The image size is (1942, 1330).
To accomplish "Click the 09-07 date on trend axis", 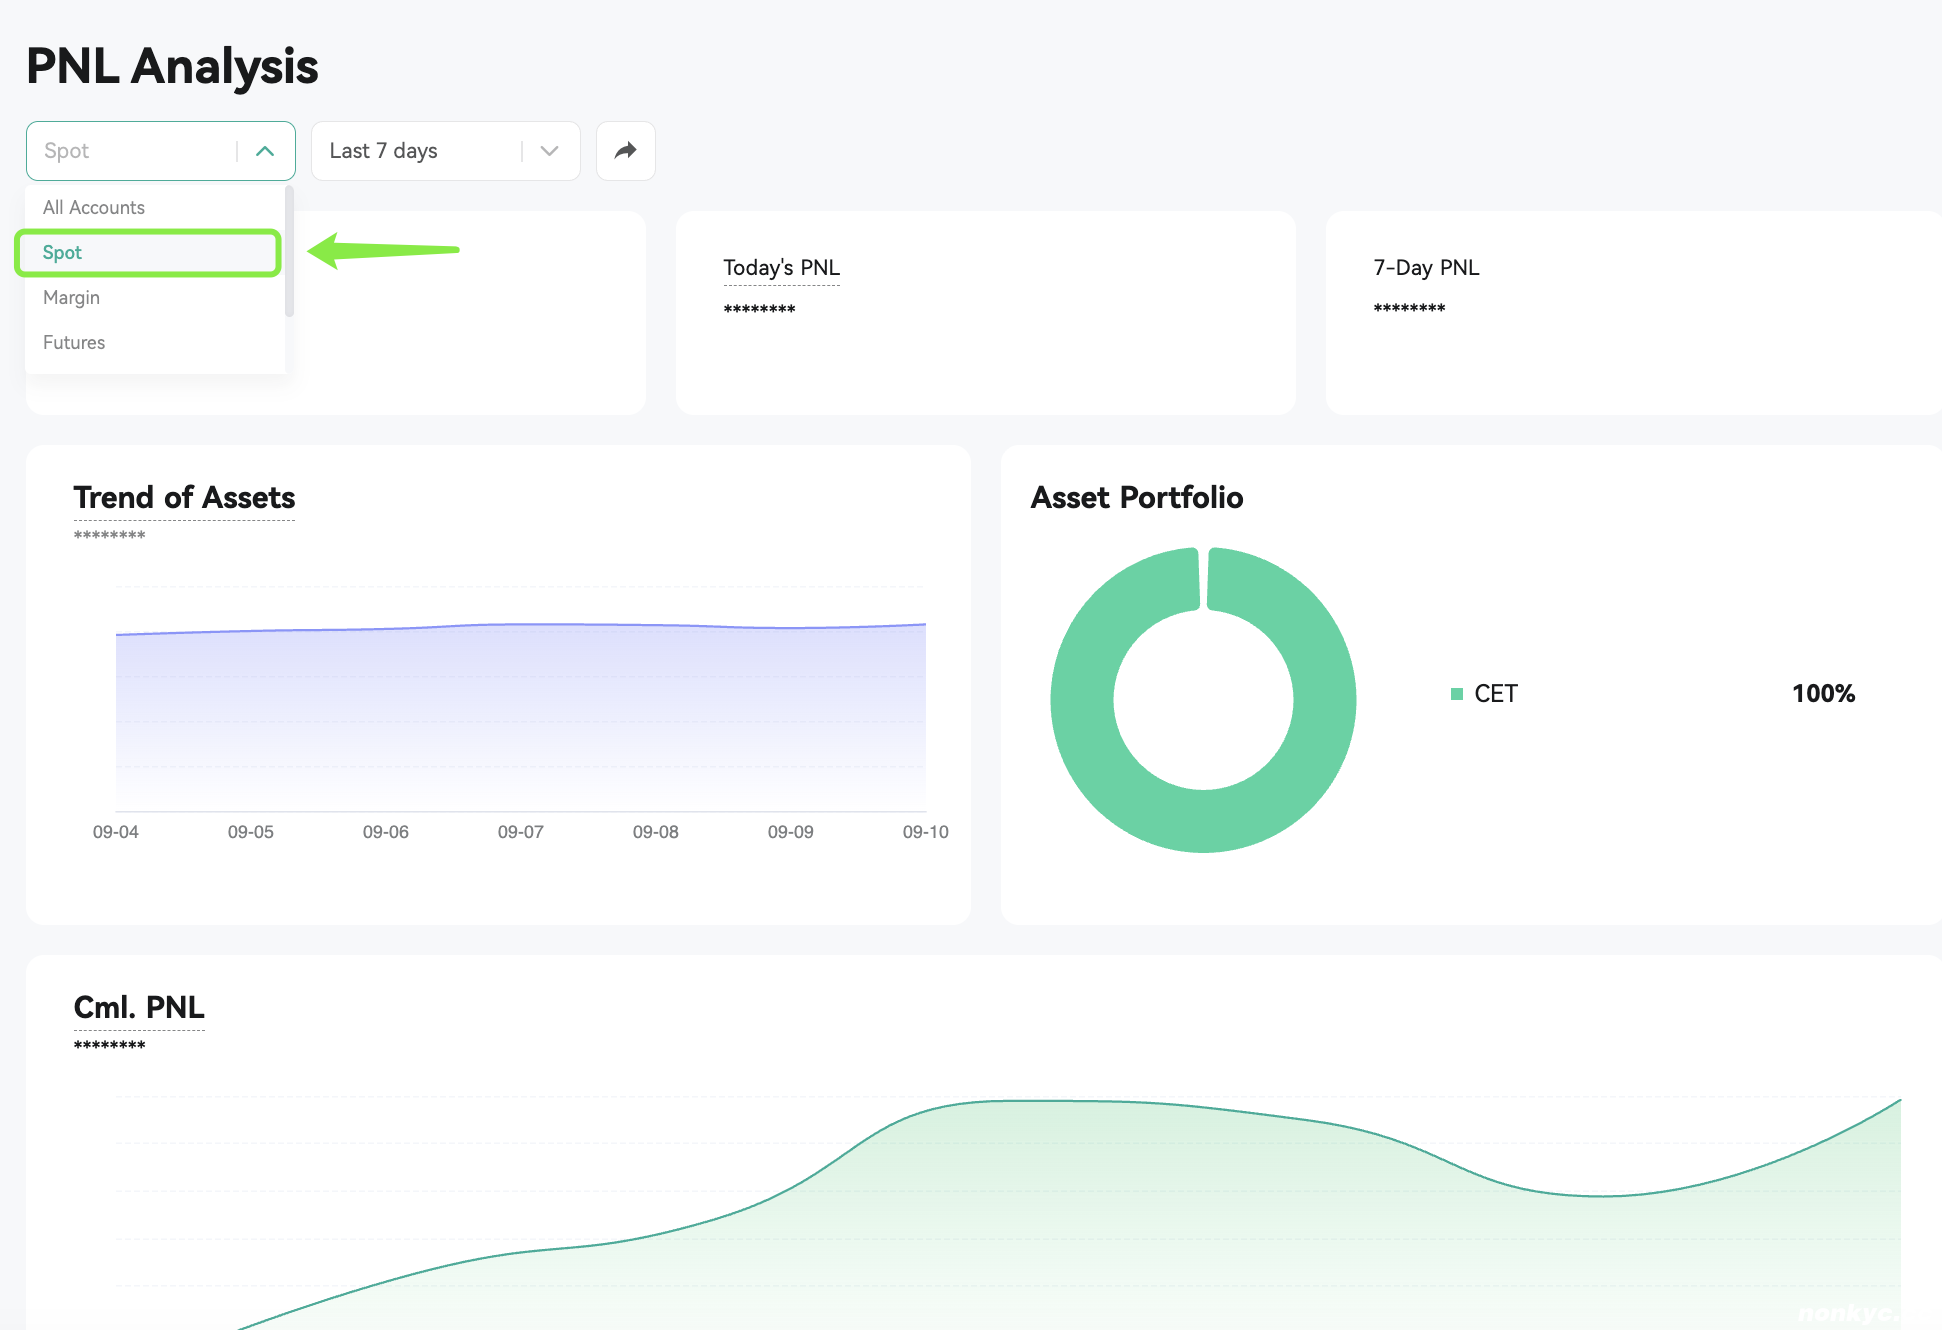I will click(520, 832).
